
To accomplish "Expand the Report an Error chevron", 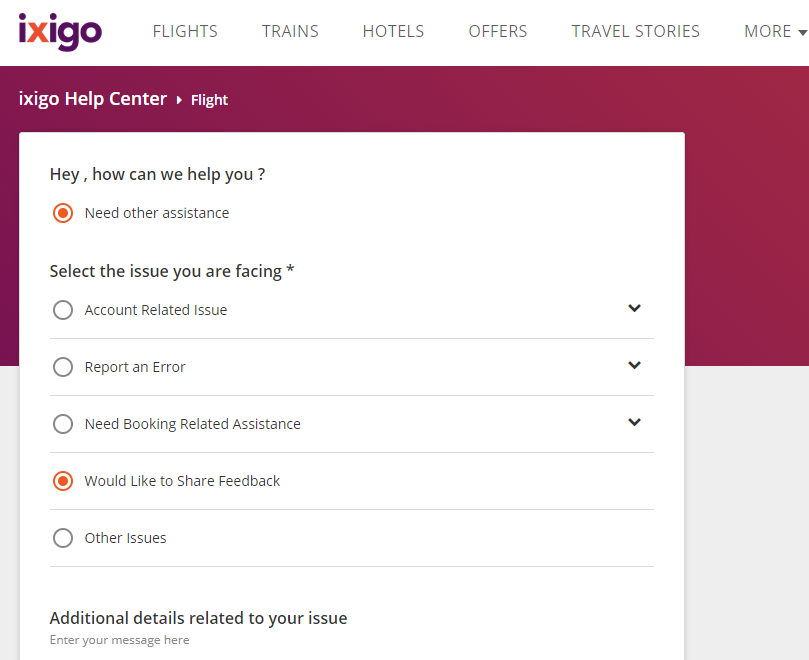I will click(x=634, y=365).
